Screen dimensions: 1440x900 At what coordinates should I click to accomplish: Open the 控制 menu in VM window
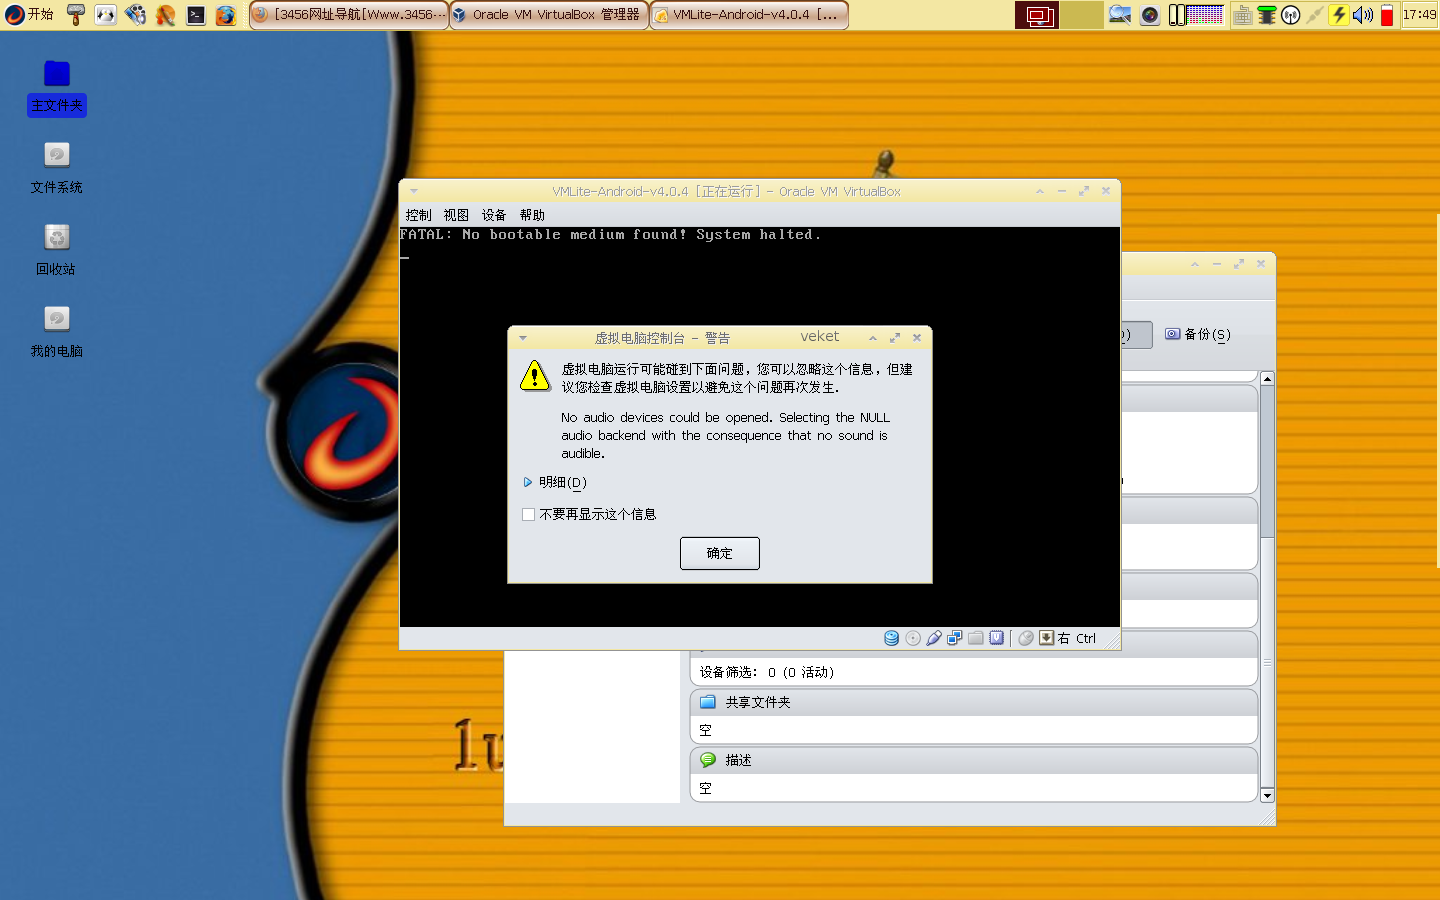[419, 215]
